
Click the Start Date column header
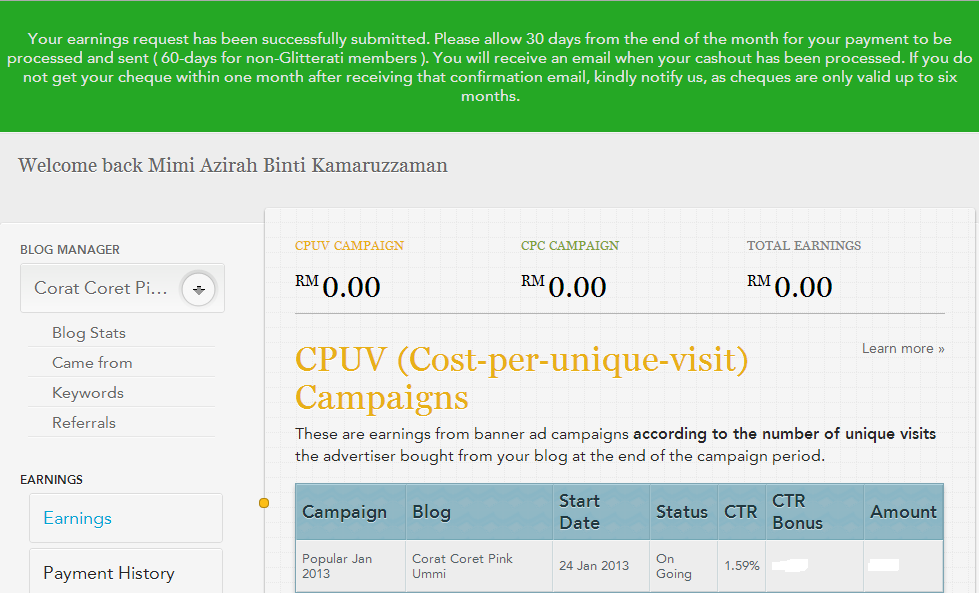580,512
